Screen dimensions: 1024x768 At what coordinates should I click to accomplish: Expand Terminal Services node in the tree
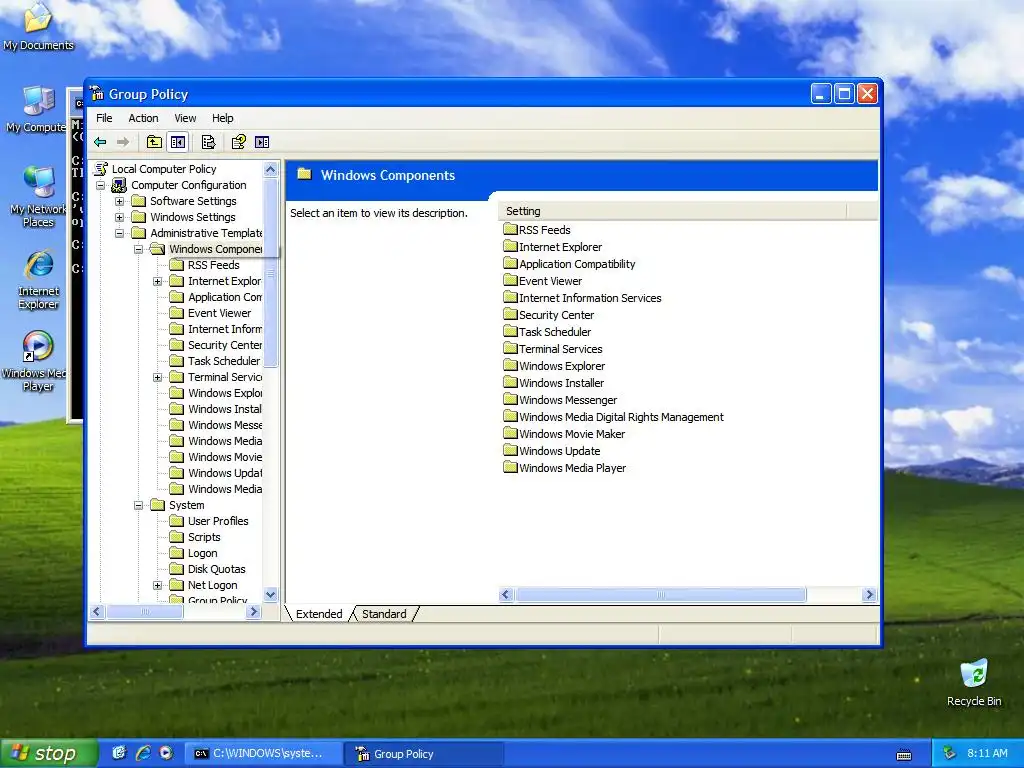click(x=157, y=377)
